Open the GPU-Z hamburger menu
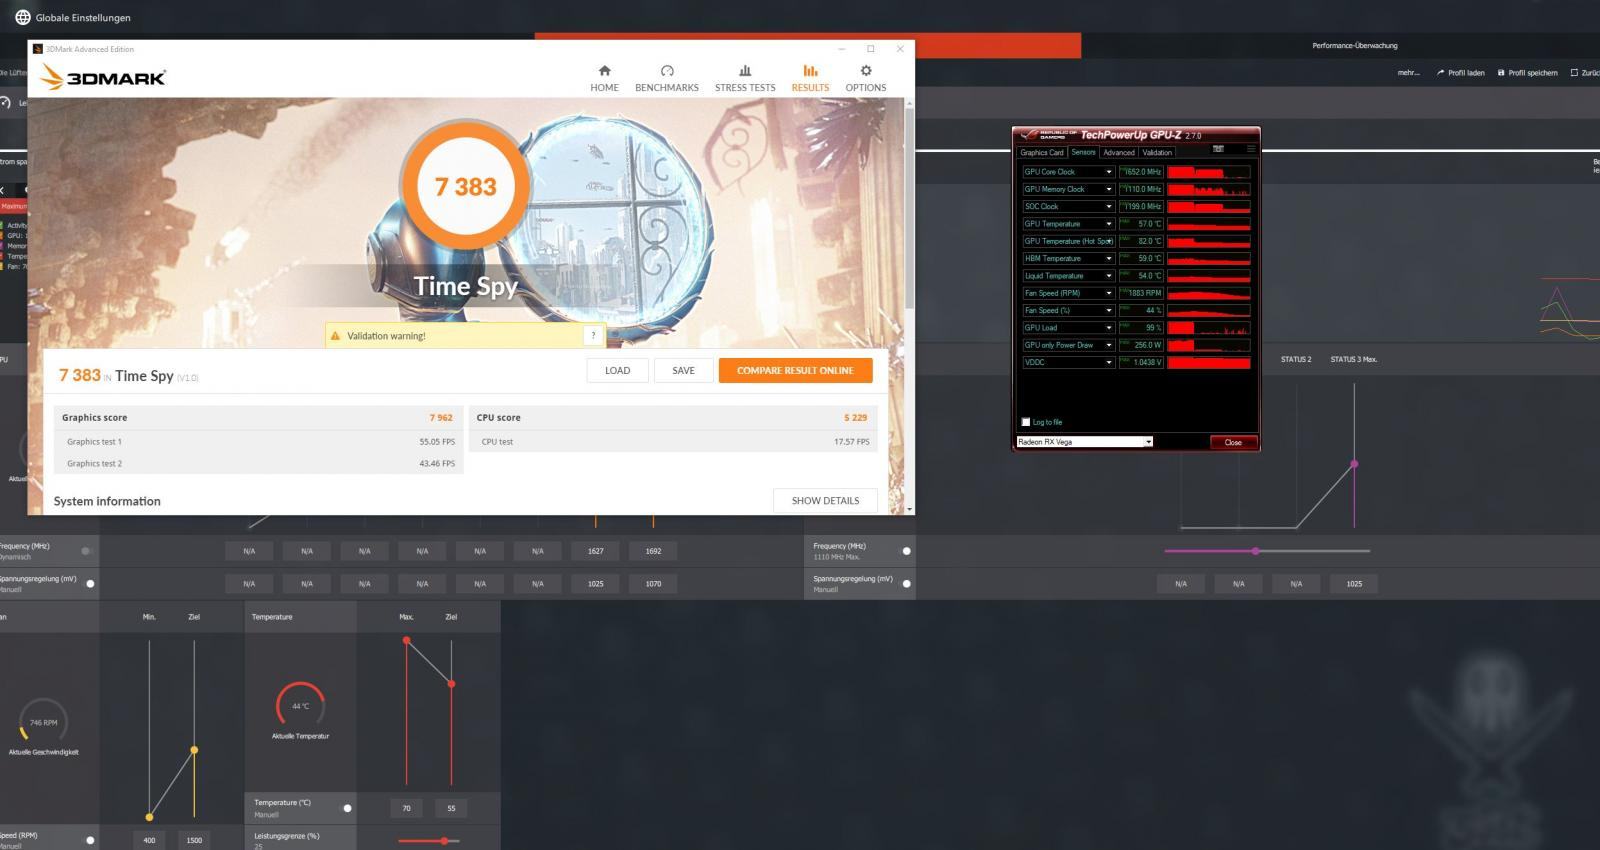This screenshot has width=1600, height=850. [1250, 149]
